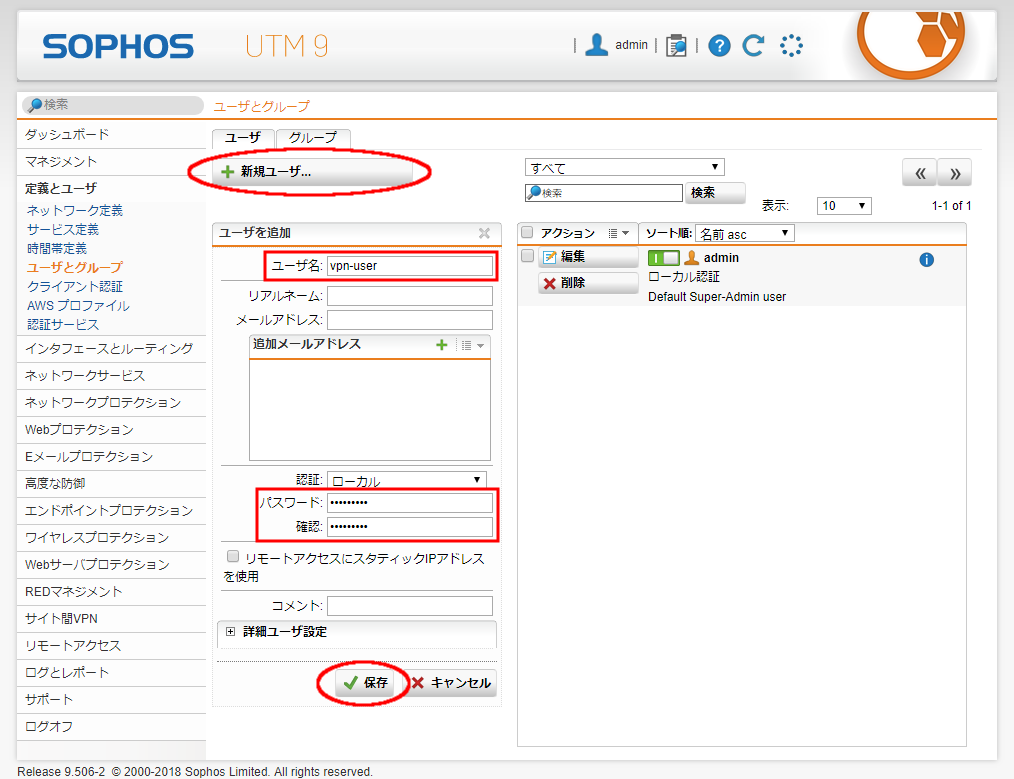This screenshot has width=1014, height=779.
Task: Go to previous page with « arrow
Action: (x=919, y=173)
